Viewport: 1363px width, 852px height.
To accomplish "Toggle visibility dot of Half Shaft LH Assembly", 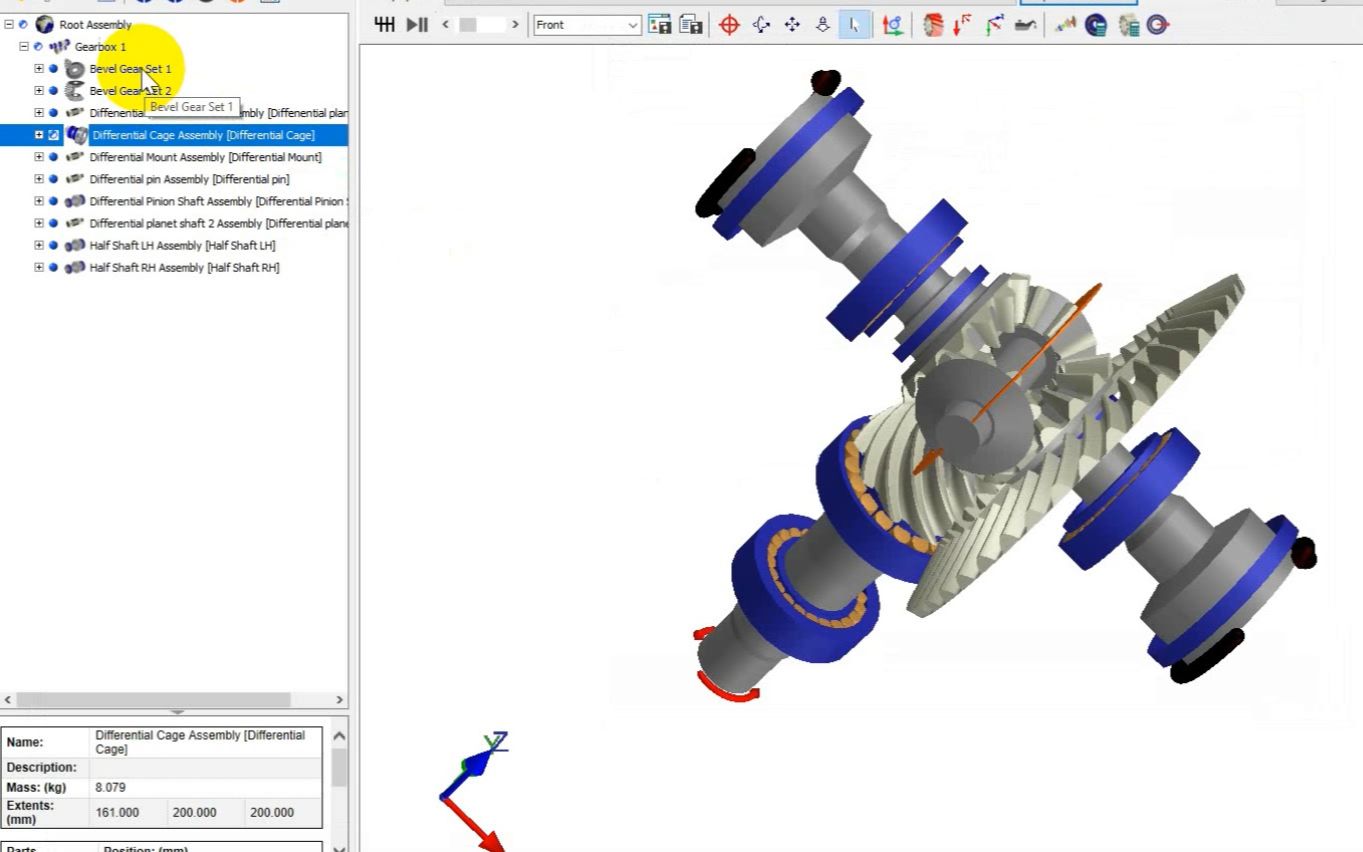I will [x=53, y=245].
